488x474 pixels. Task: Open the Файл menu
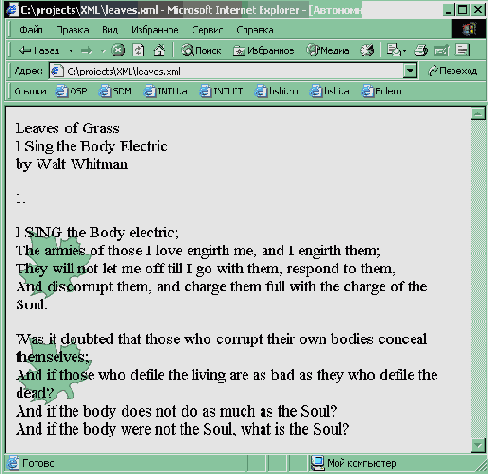click(31, 30)
